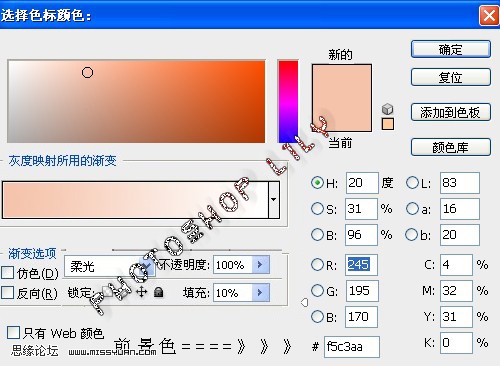Click the M magenta field 32
Screen dimensions: 500x366
tap(456, 291)
